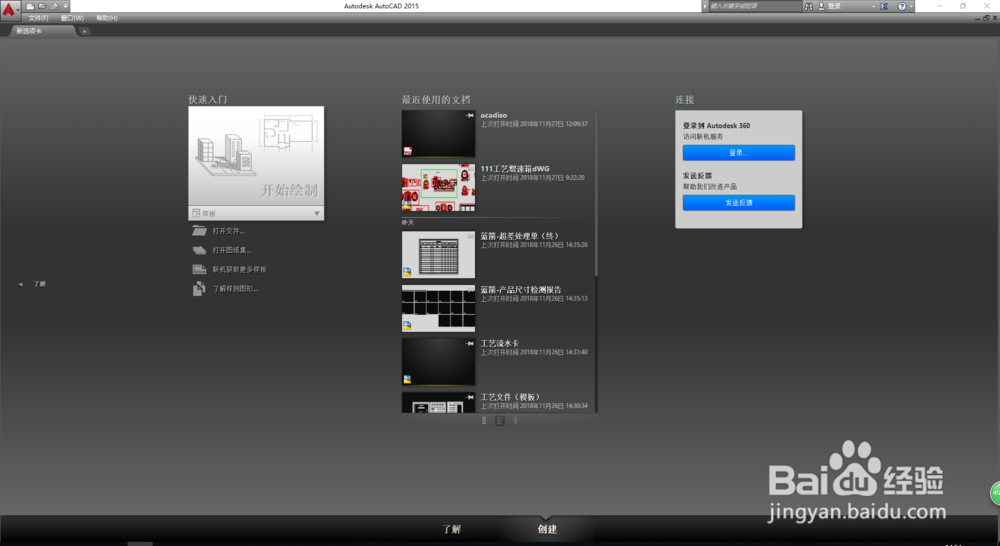
Task: Click the inner document restore button
Action: click(x=986, y=18)
